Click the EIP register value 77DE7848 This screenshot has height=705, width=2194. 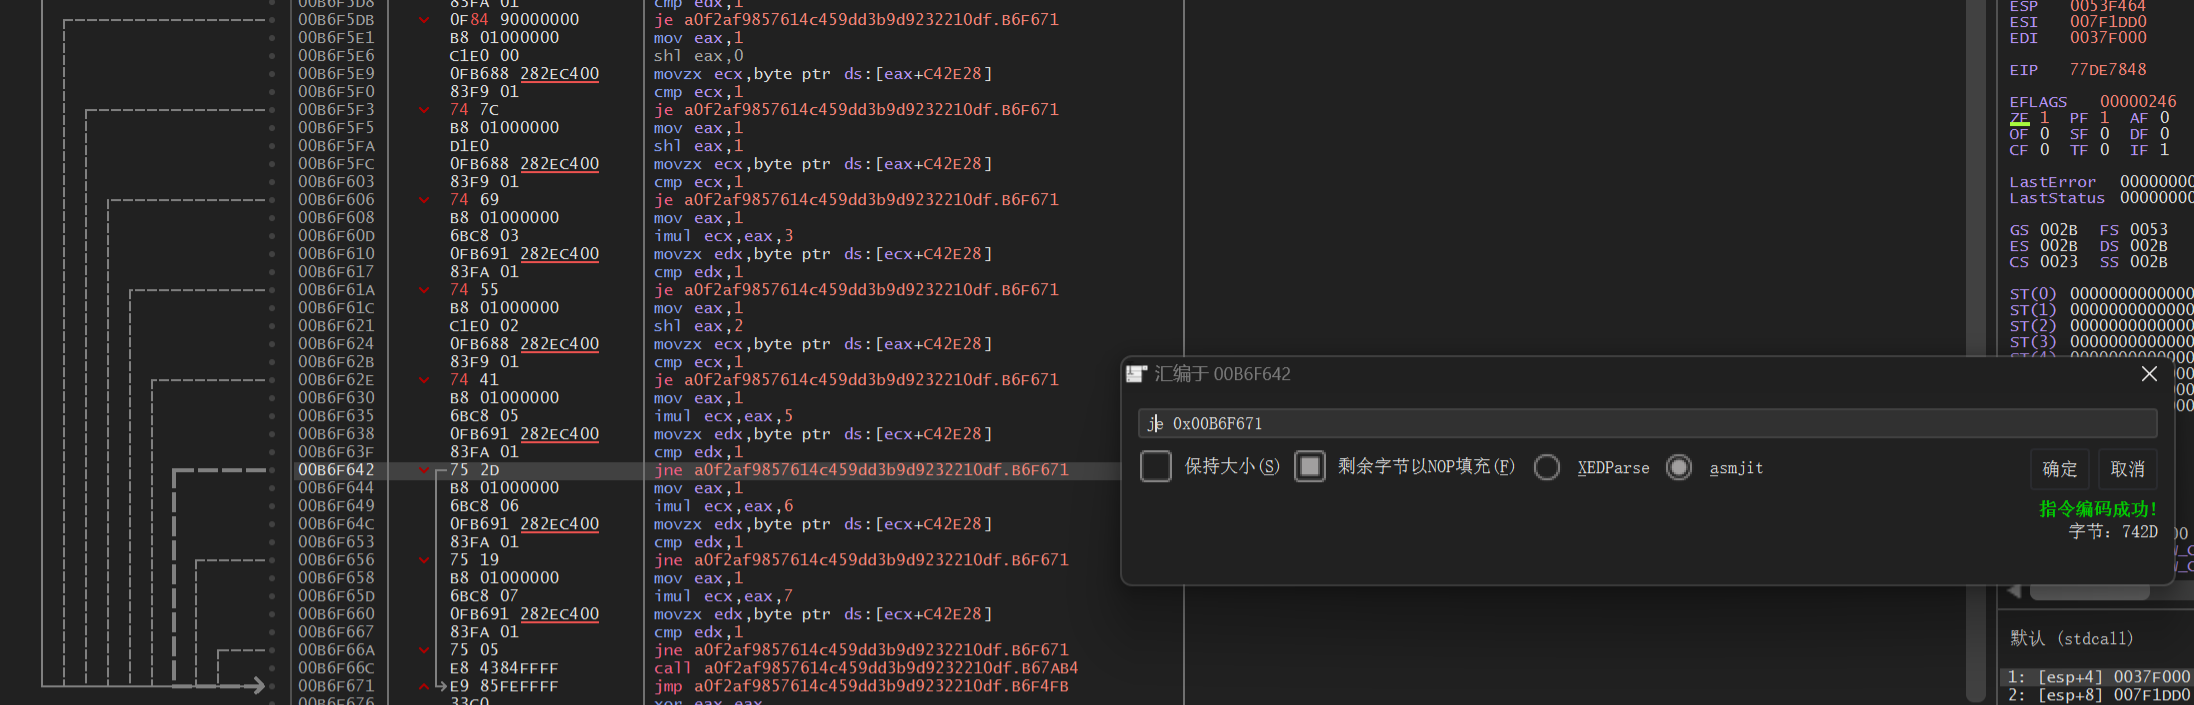2107,70
